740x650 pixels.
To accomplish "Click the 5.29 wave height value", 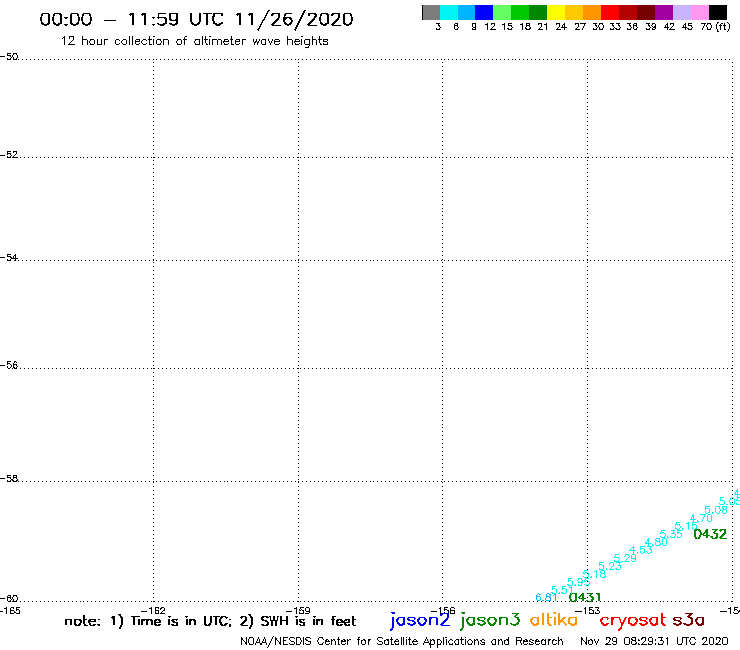I will tap(625, 558).
